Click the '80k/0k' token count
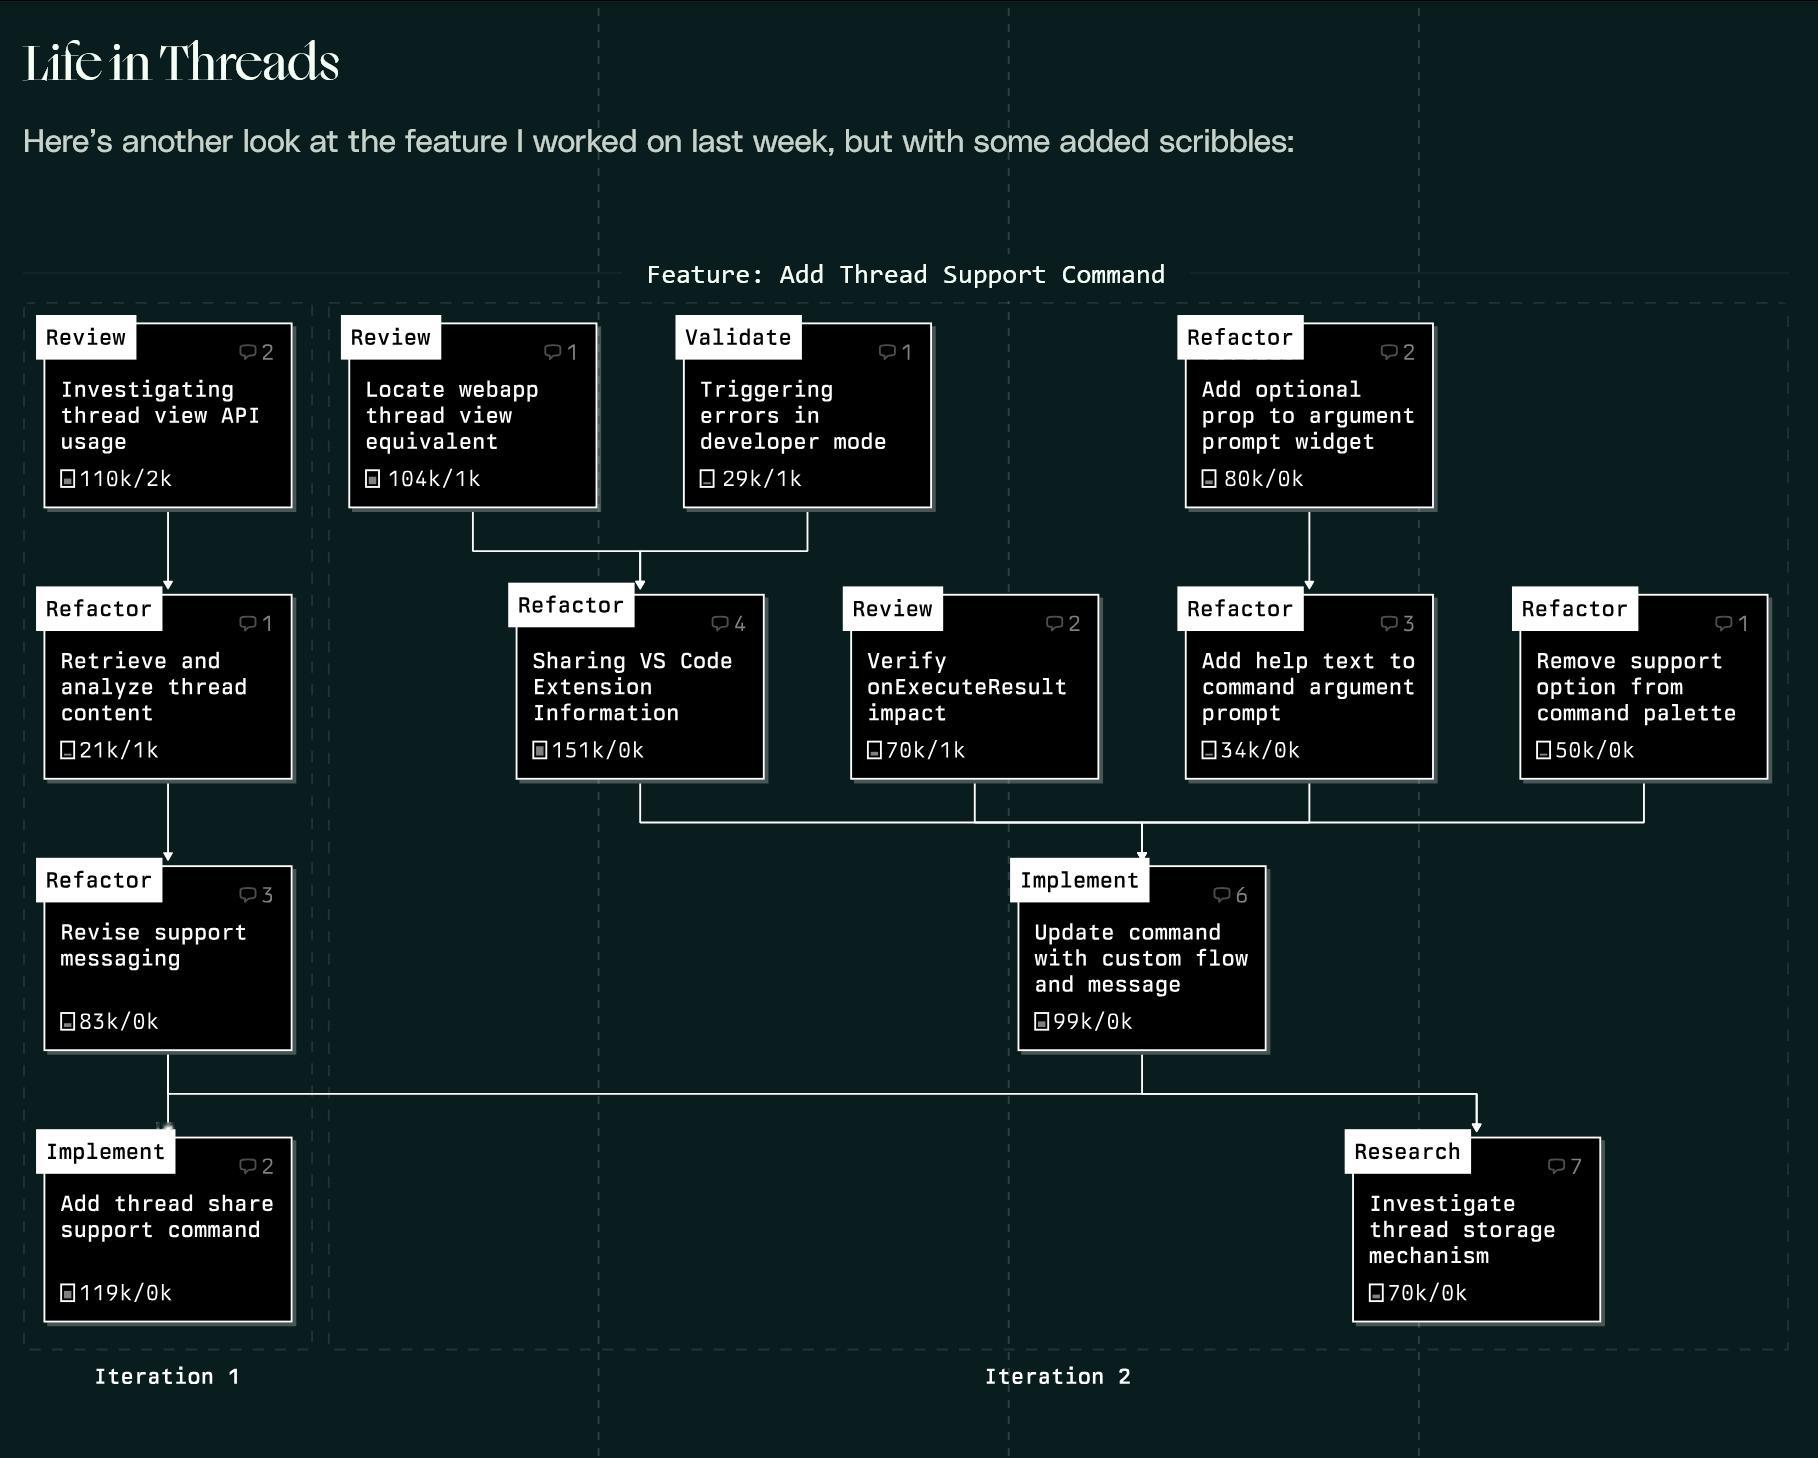The height and width of the screenshot is (1458, 1818). point(1263,479)
